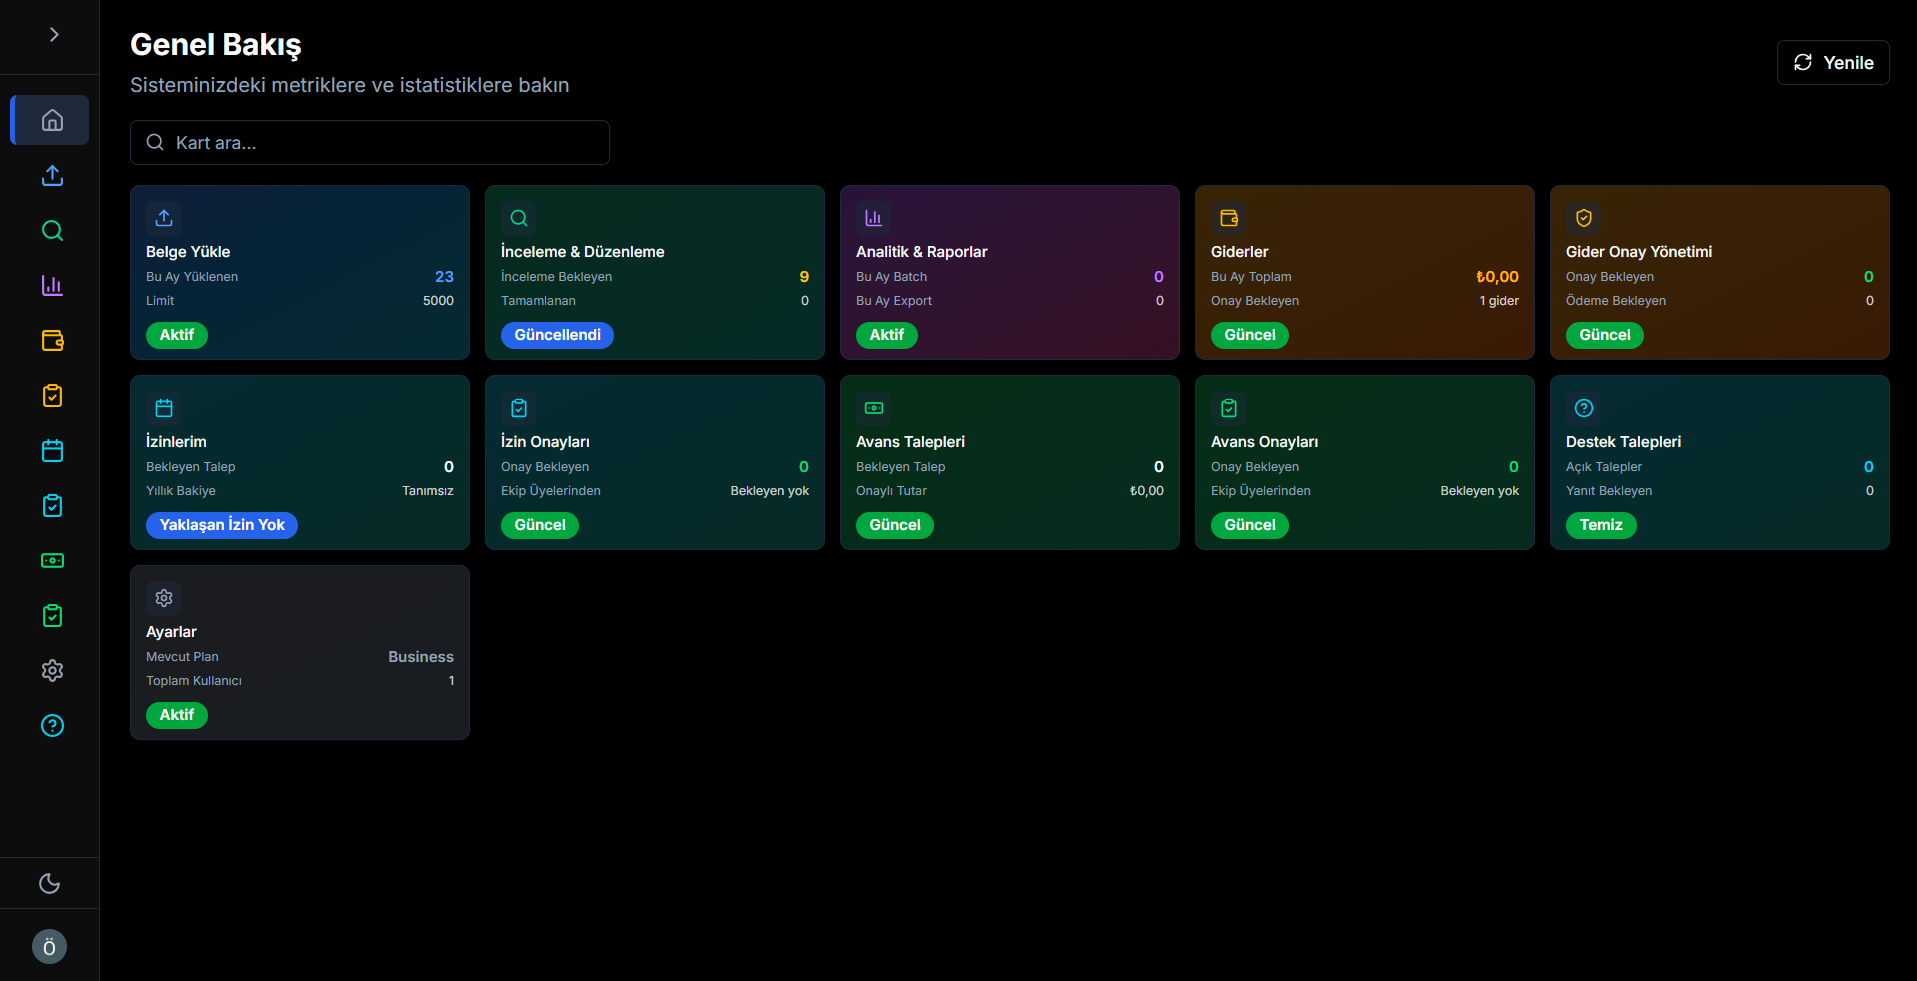
Task: Open the upload icon in the sidebar
Action: click(52, 176)
